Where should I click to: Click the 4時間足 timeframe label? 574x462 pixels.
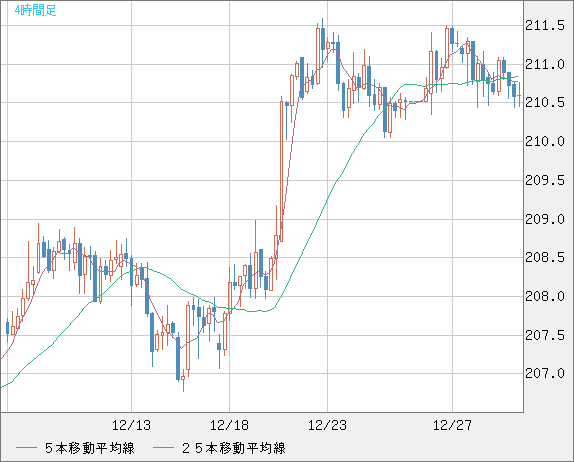tap(36, 10)
